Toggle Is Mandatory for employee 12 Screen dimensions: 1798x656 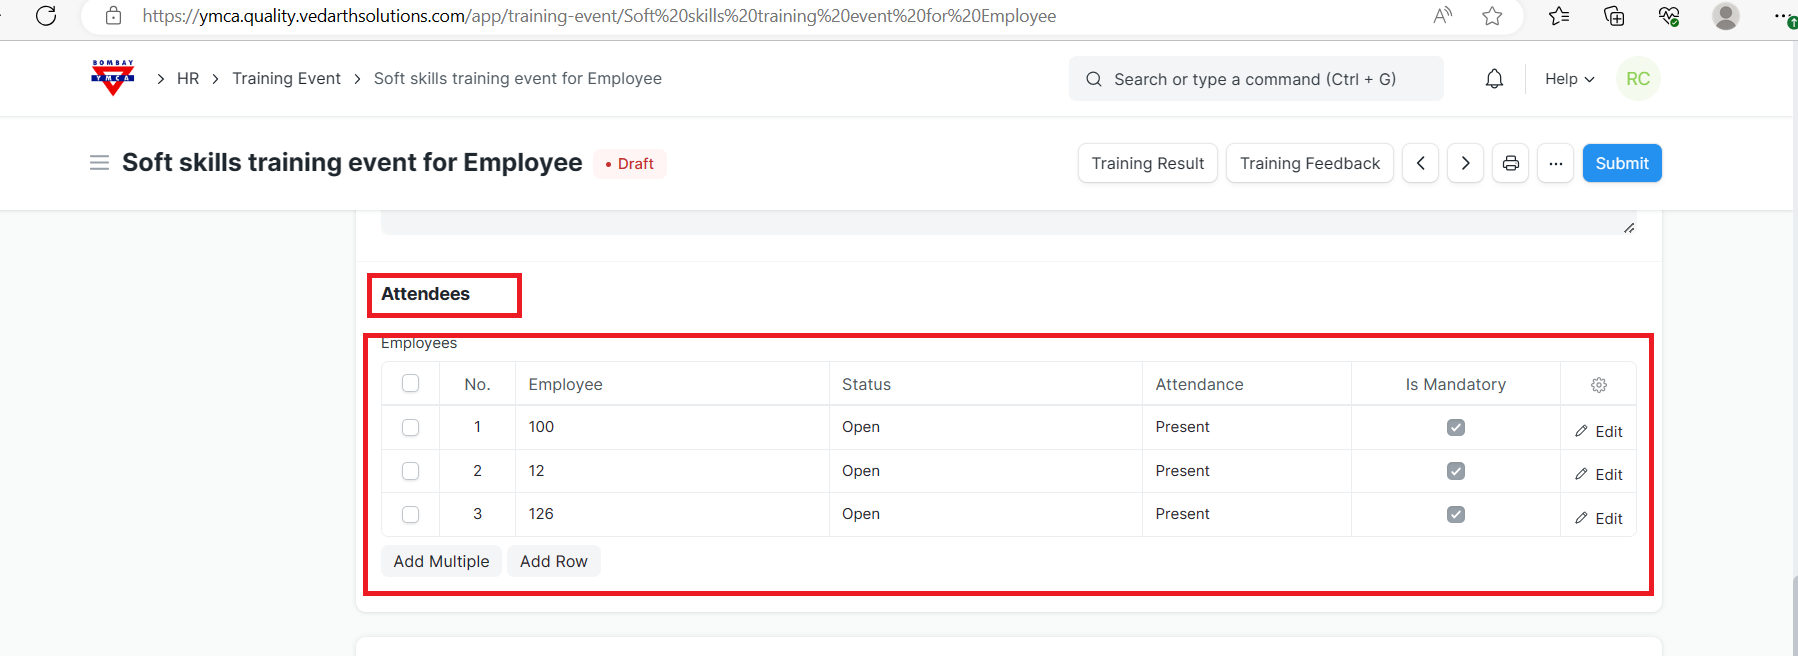pos(1455,471)
